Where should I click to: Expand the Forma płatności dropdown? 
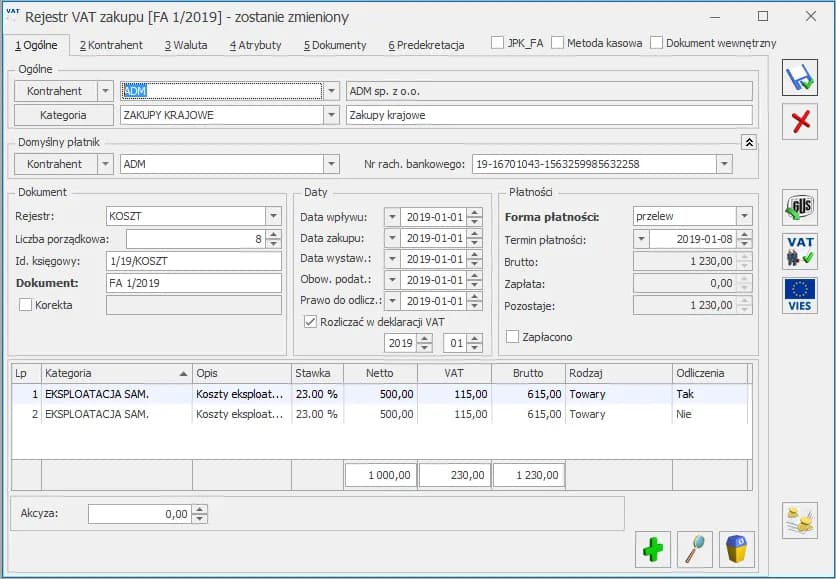pyautogui.click(x=744, y=216)
